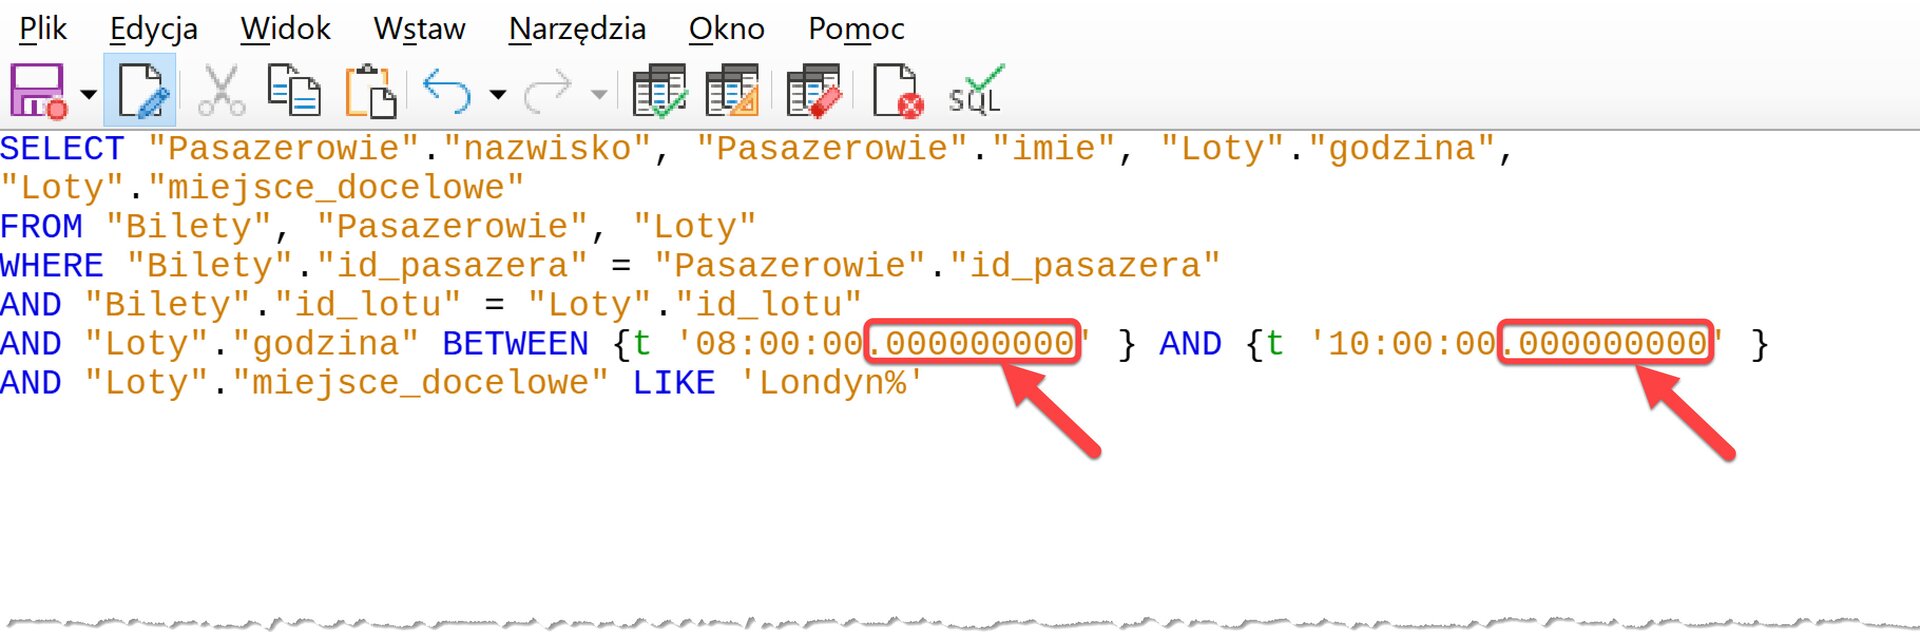Expand the Redo history dropdown
1920x632 pixels.
599,95
